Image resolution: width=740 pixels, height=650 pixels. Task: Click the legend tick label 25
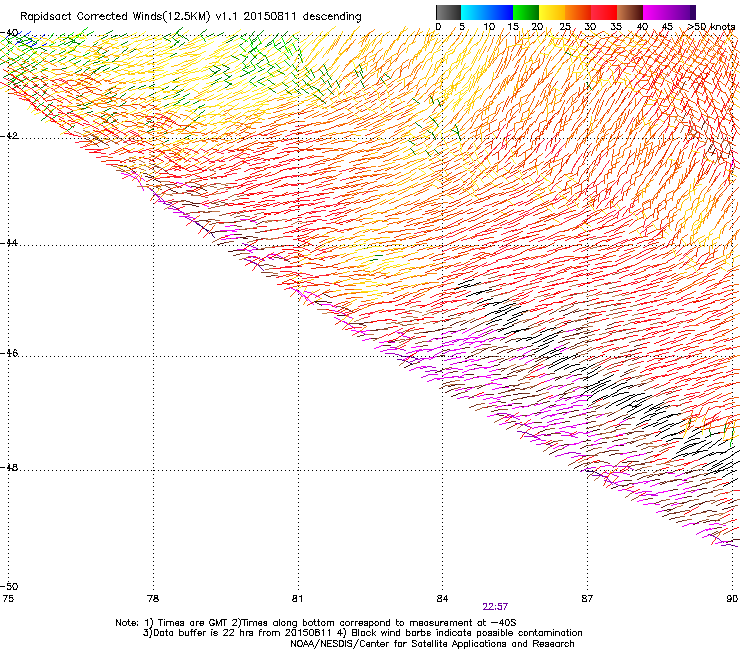(565, 27)
